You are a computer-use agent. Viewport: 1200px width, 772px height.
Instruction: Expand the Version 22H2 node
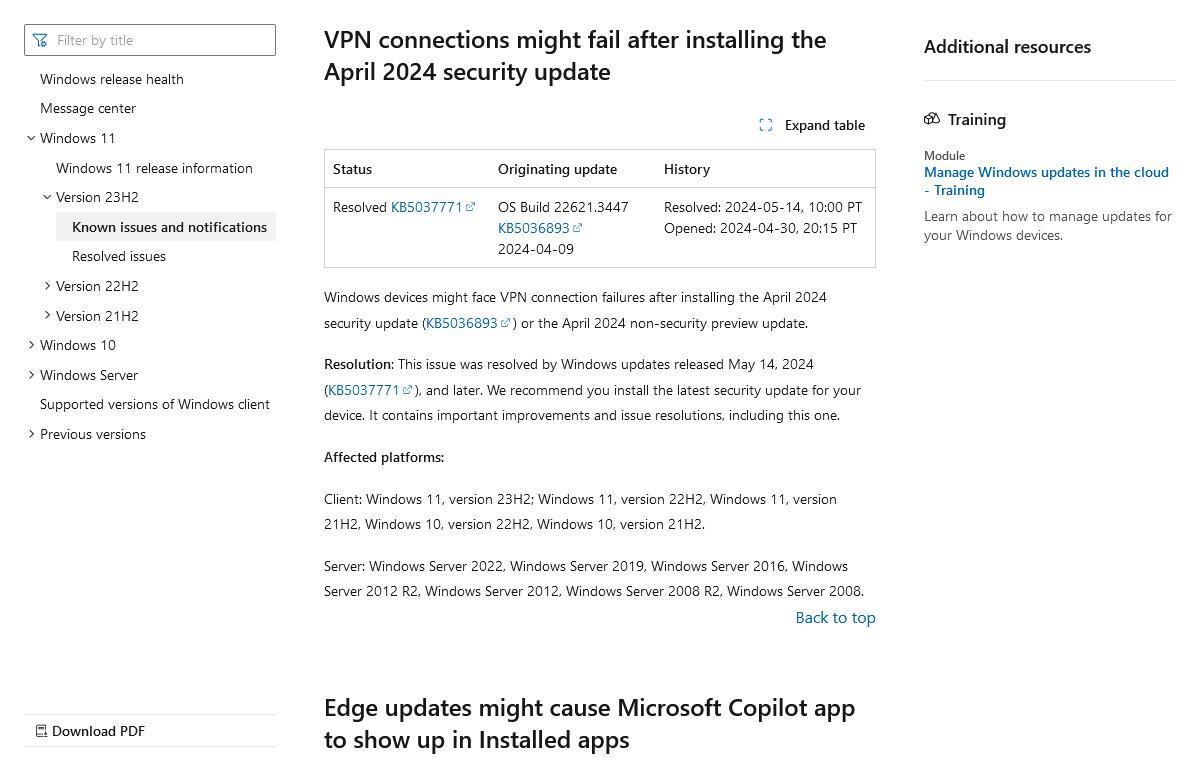tap(47, 286)
